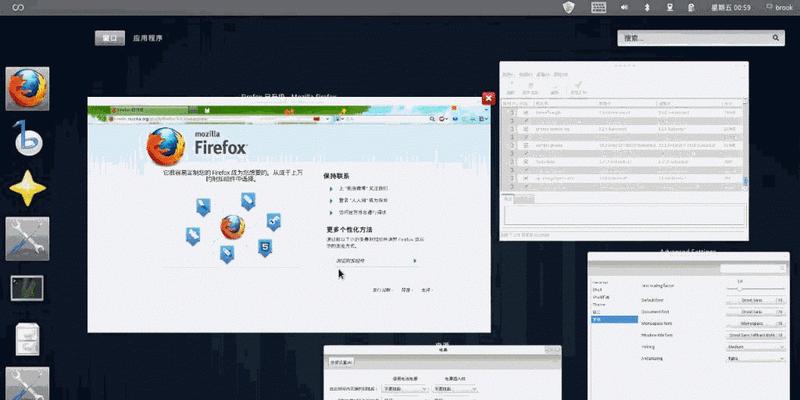Image resolution: width=800 pixels, height=400 pixels.
Task: Open the Document font chooser button
Action: click(x=756, y=312)
